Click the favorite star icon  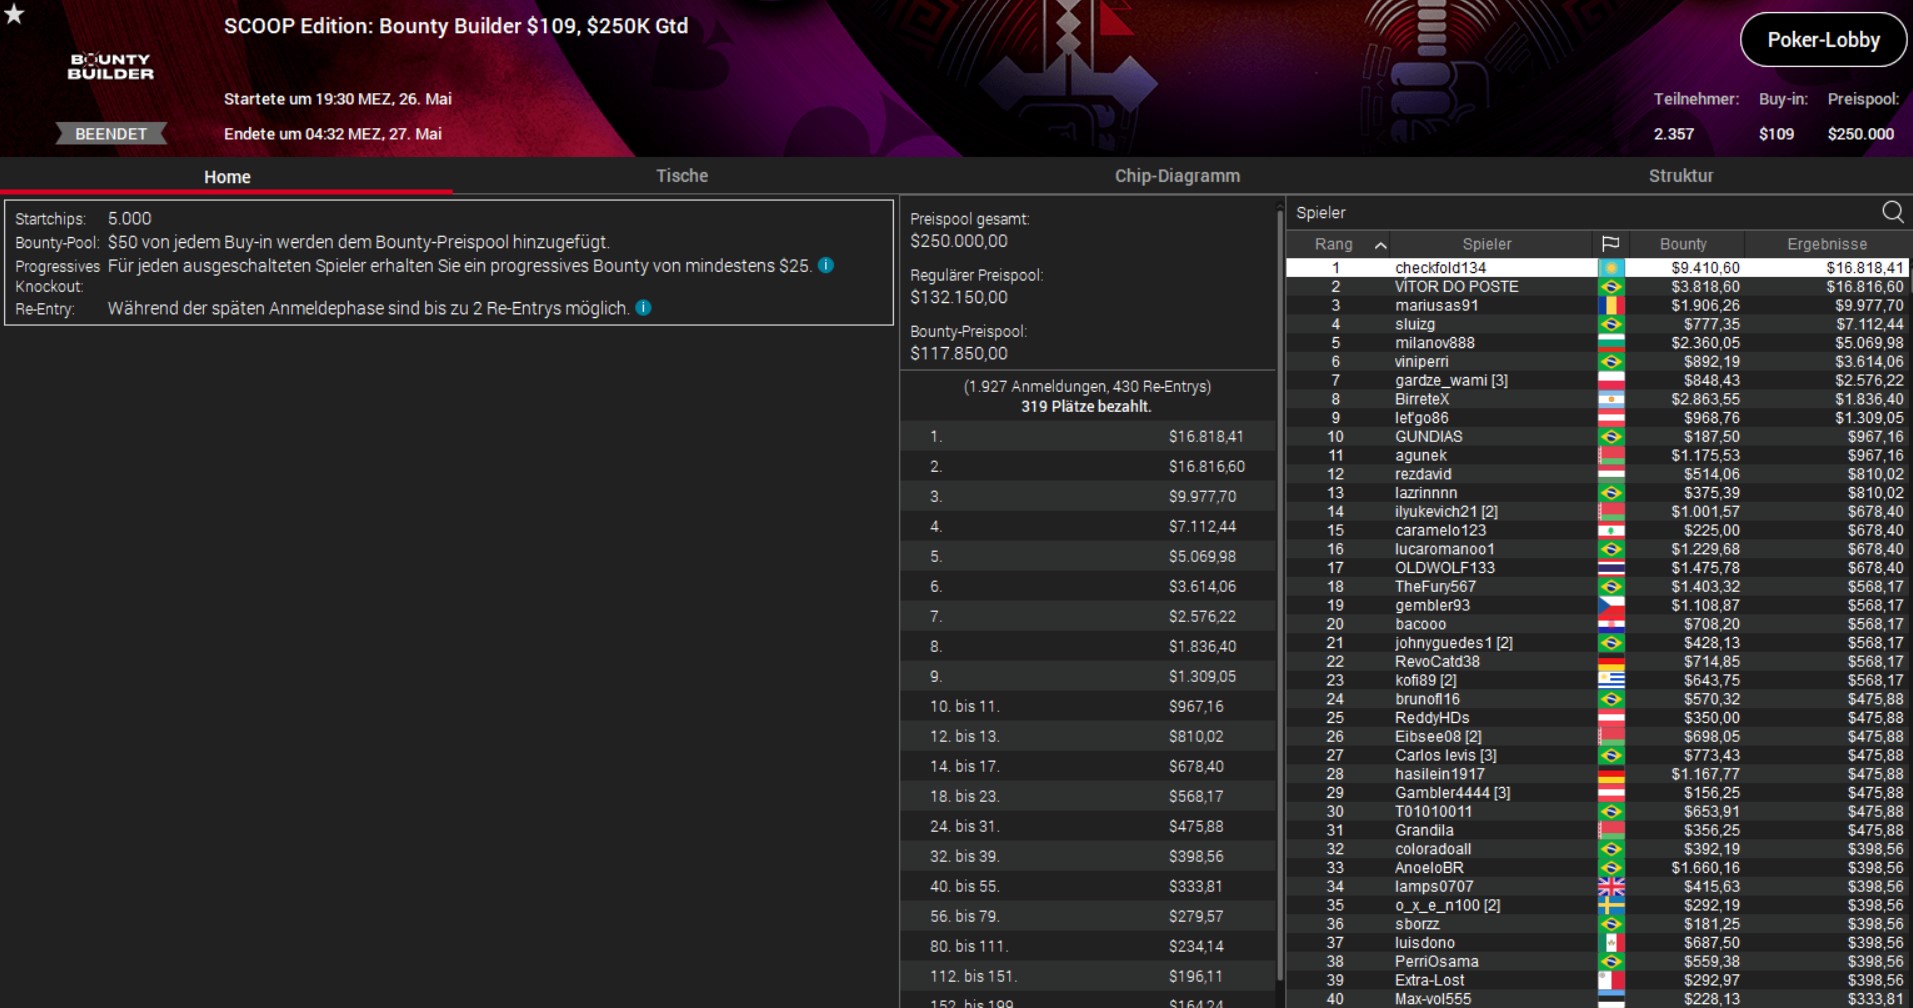pyautogui.click(x=14, y=14)
